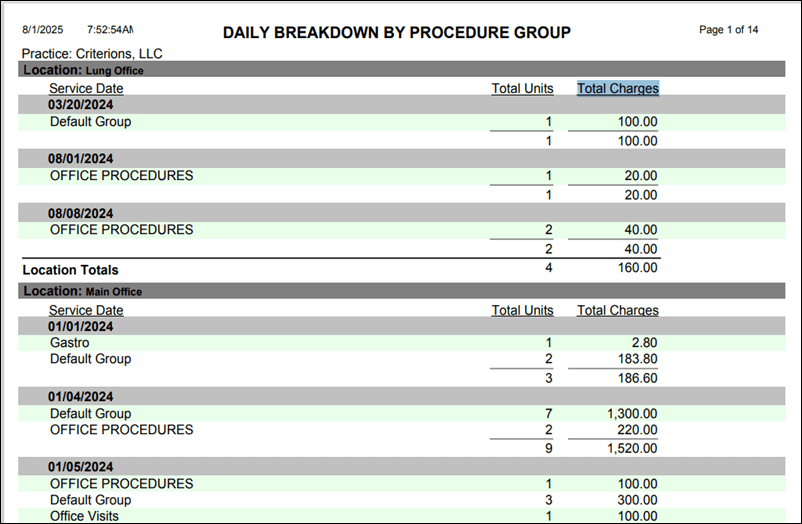Select the 01/05/2024 service date row
The image size is (802, 524).
[81, 466]
